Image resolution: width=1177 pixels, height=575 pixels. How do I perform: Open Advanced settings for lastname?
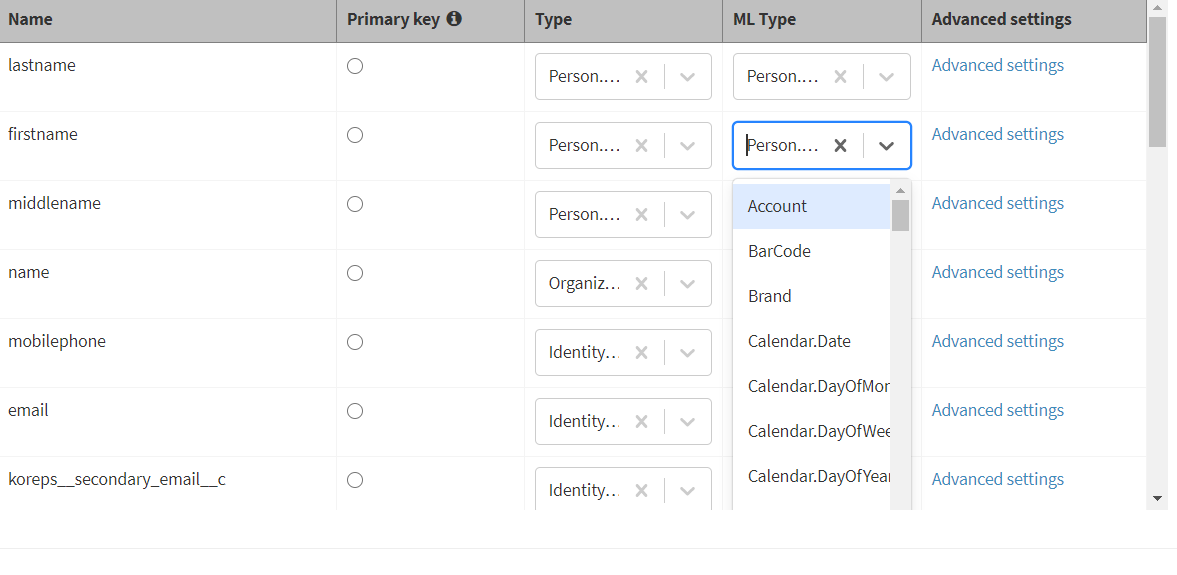997,65
